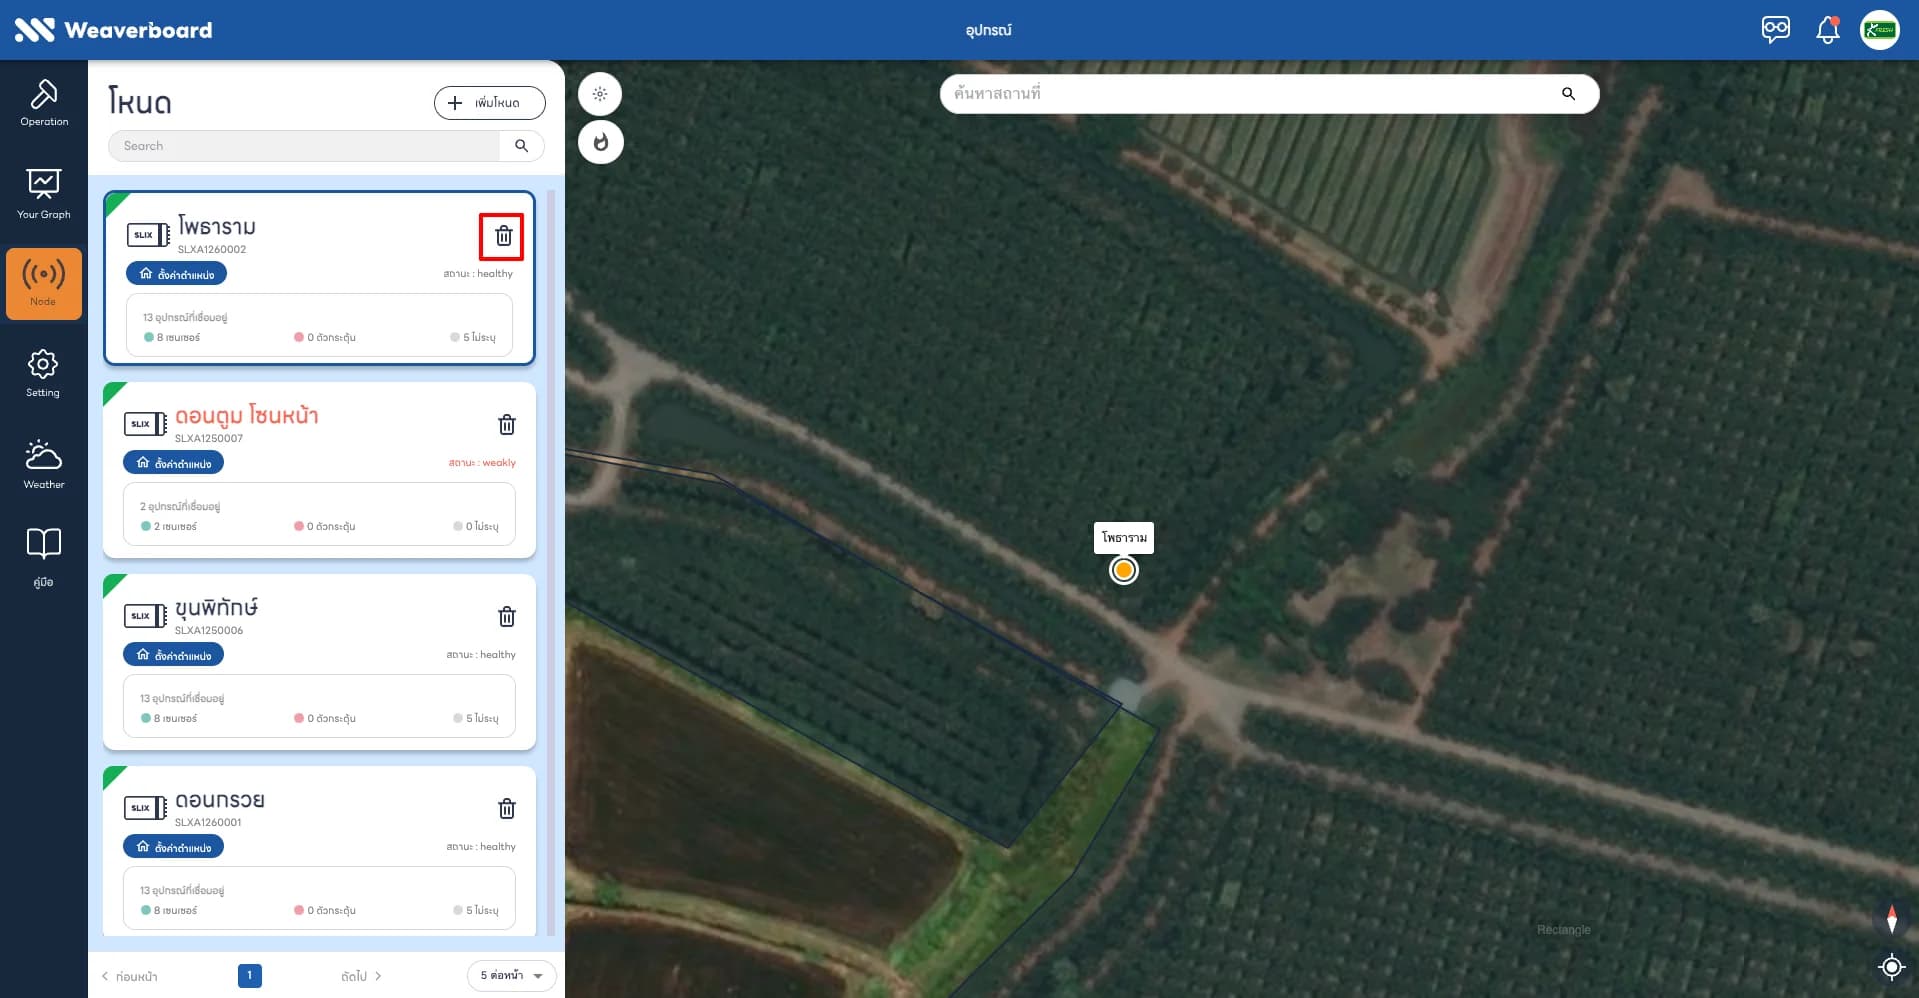Click the เพิ่มโหนด add node button
Image resolution: width=1919 pixels, height=998 pixels.
coord(489,103)
